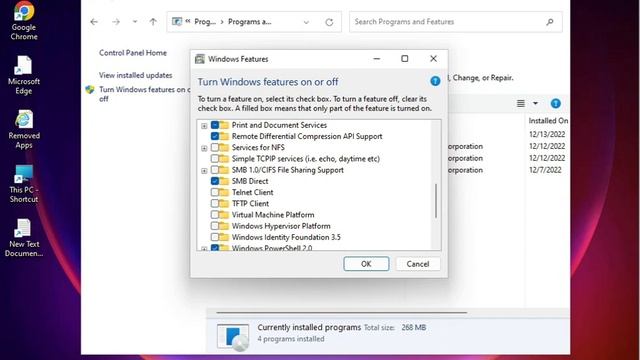Viewport: 640px width, 360px height.
Task: Uncheck Remote Differential Compression API Support
Action: [215, 136]
